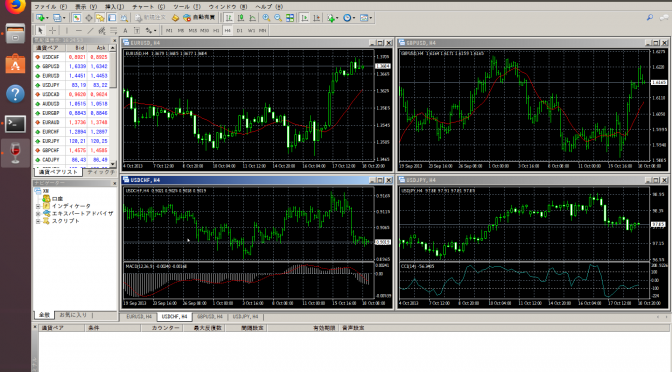Tile chart windows with the grid icon
Viewport: 672px width, 372px height.
tap(290, 18)
